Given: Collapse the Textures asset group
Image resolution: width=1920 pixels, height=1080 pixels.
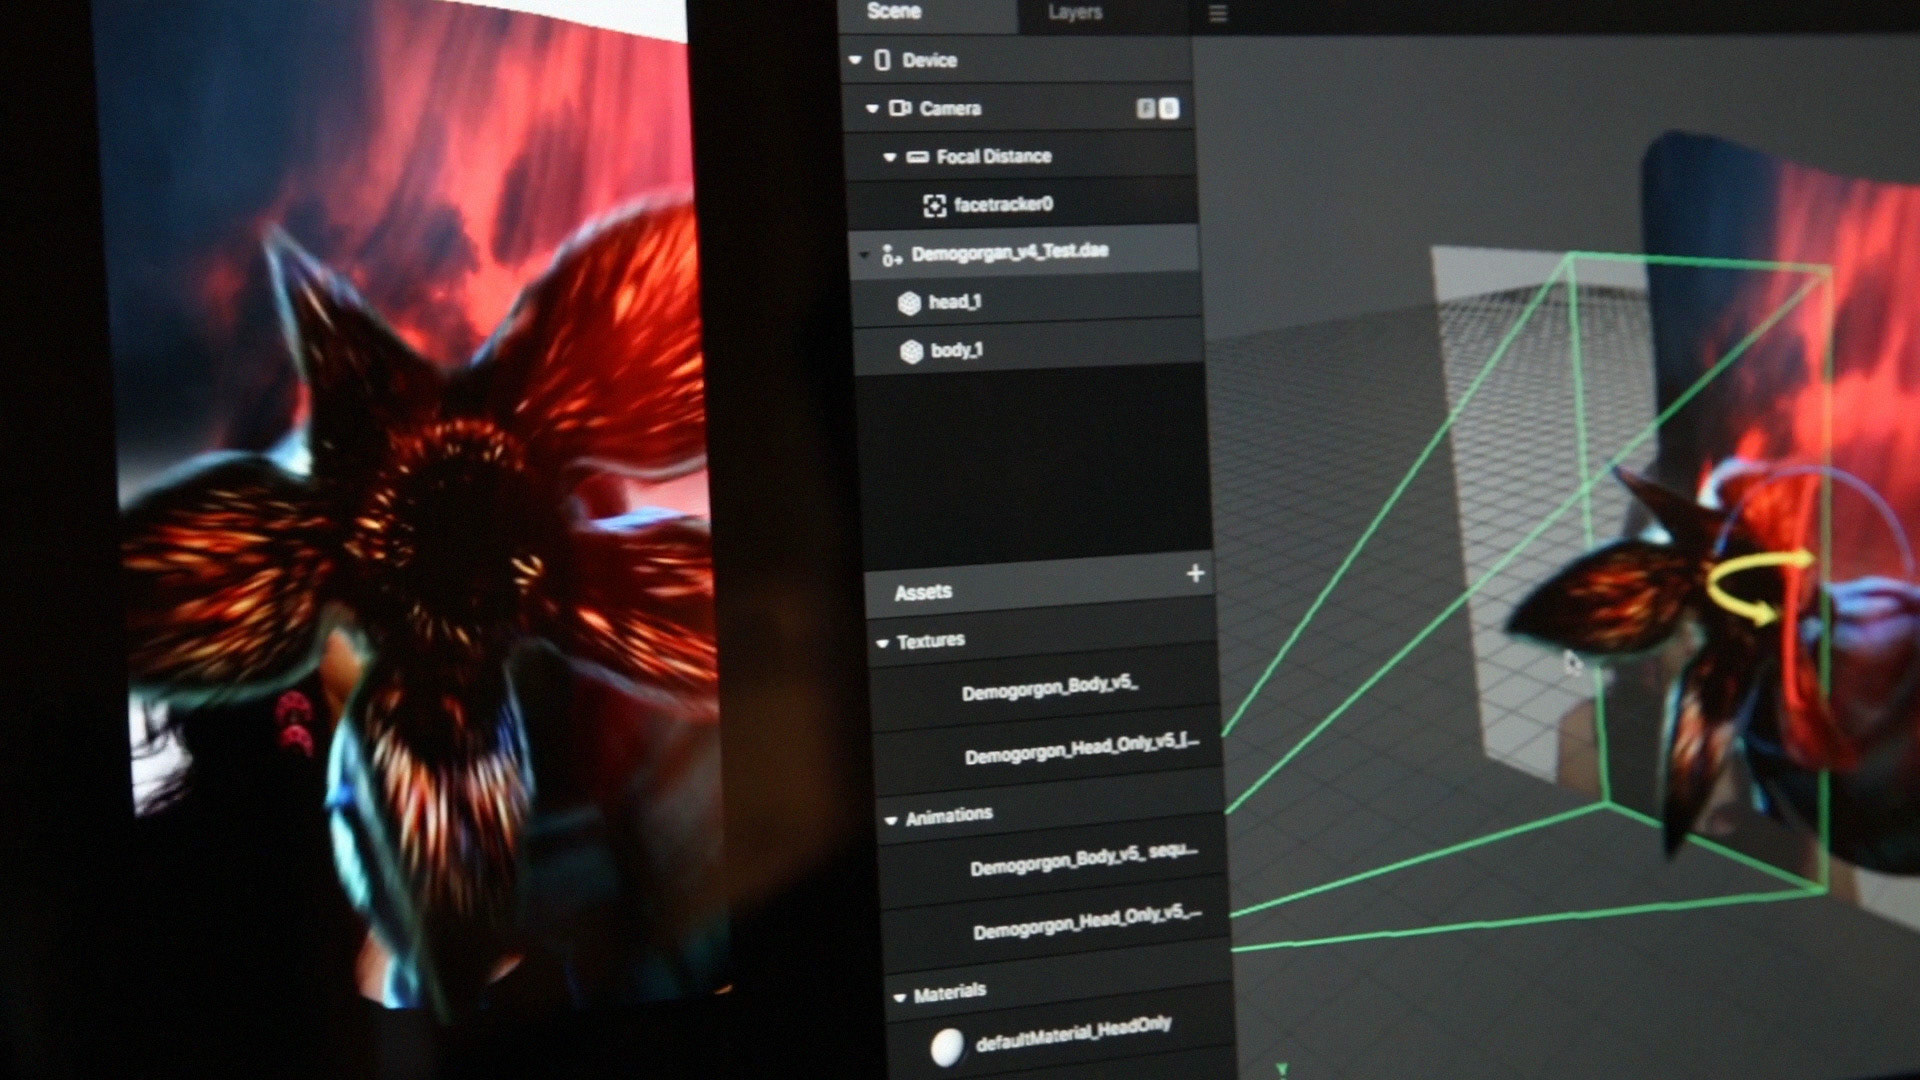Looking at the screenshot, I should (882, 643).
